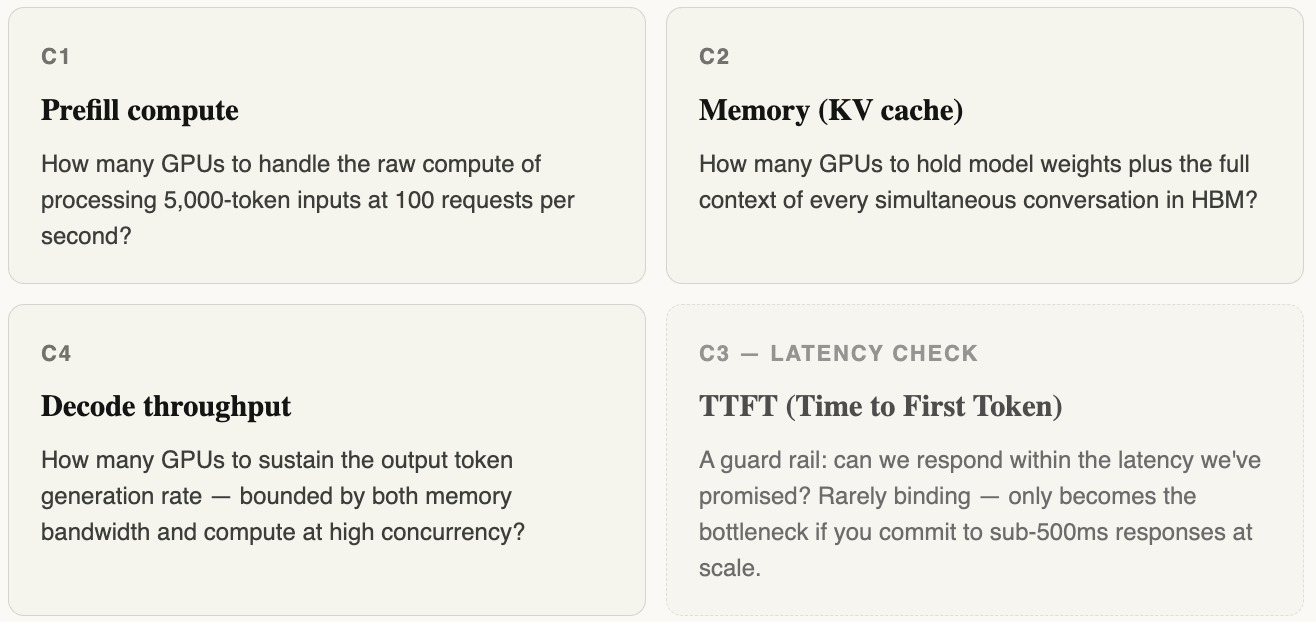Image resolution: width=1316 pixels, height=622 pixels.
Task: Click 'bandwidth and compute at high concurrency' line
Action: pyautogui.click(x=283, y=532)
